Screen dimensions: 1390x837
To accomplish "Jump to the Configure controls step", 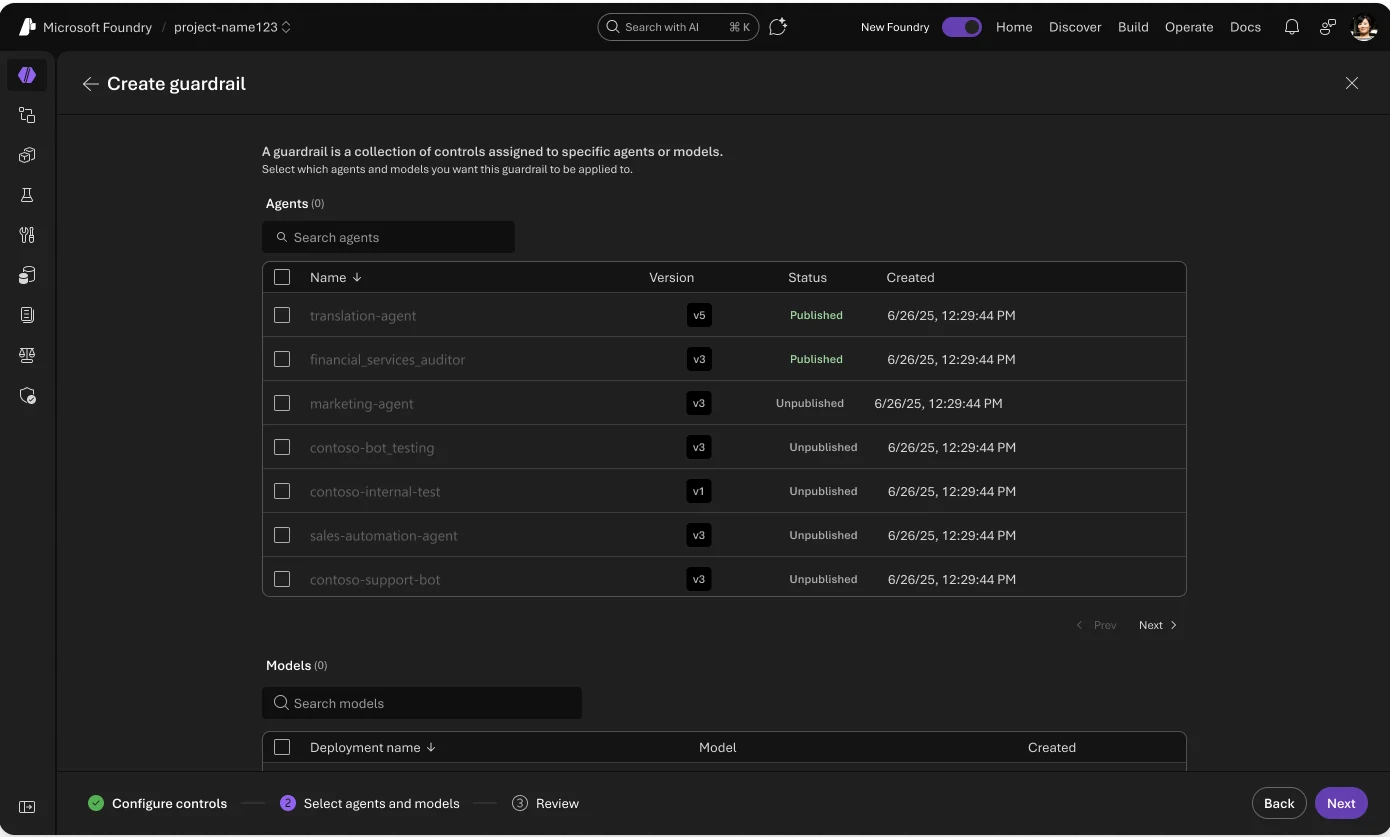I will 158,803.
